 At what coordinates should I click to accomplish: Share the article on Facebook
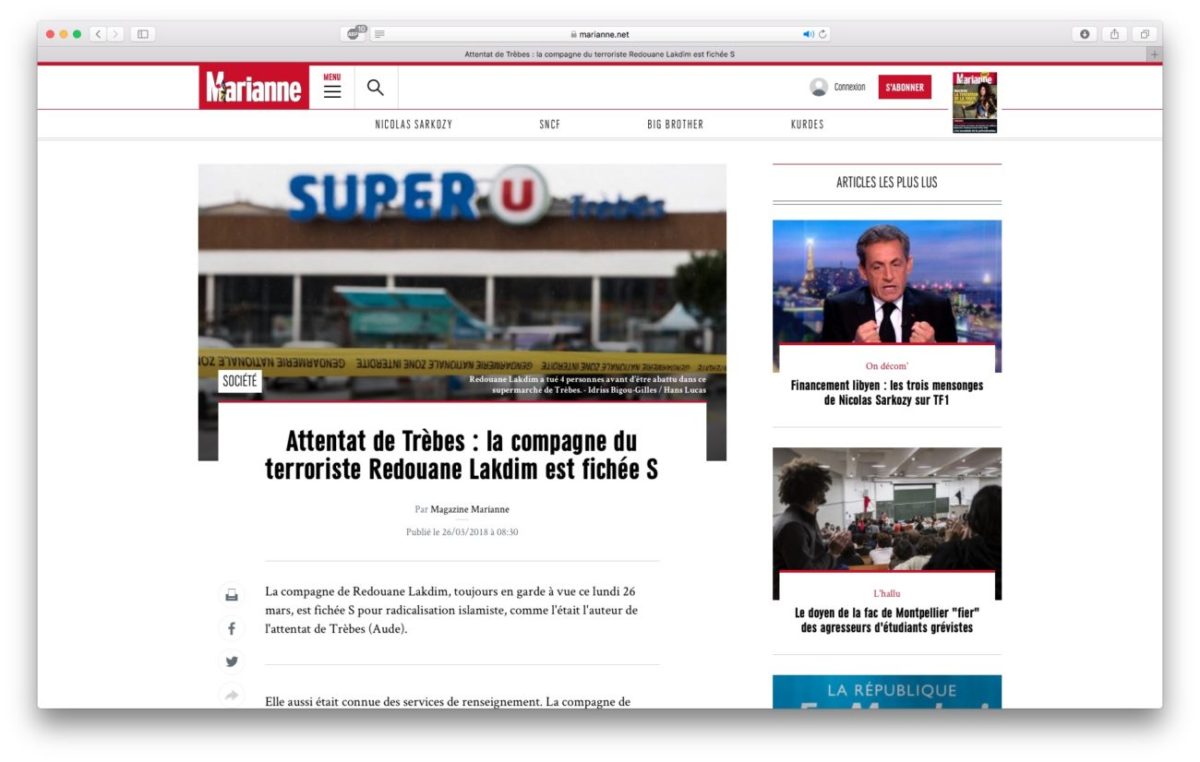pos(231,628)
